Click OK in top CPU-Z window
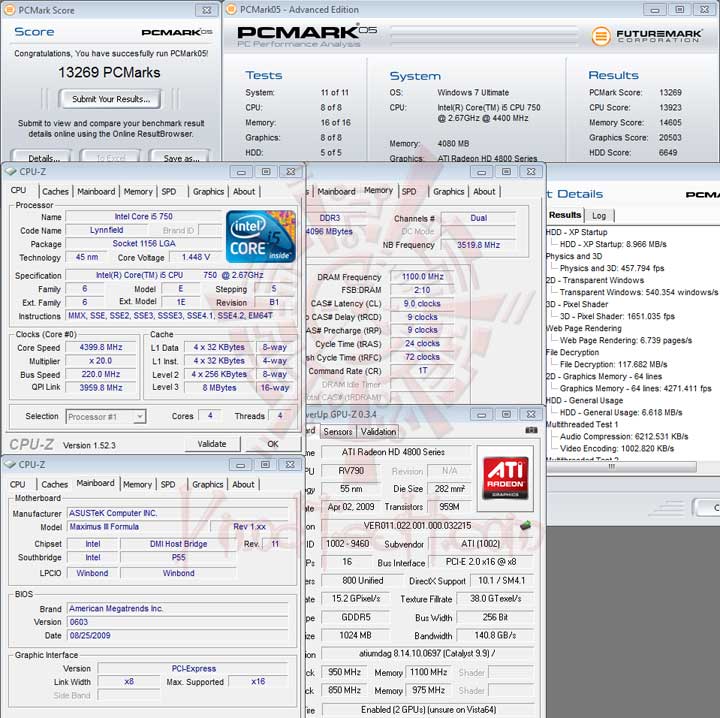720x718 pixels. (273, 444)
